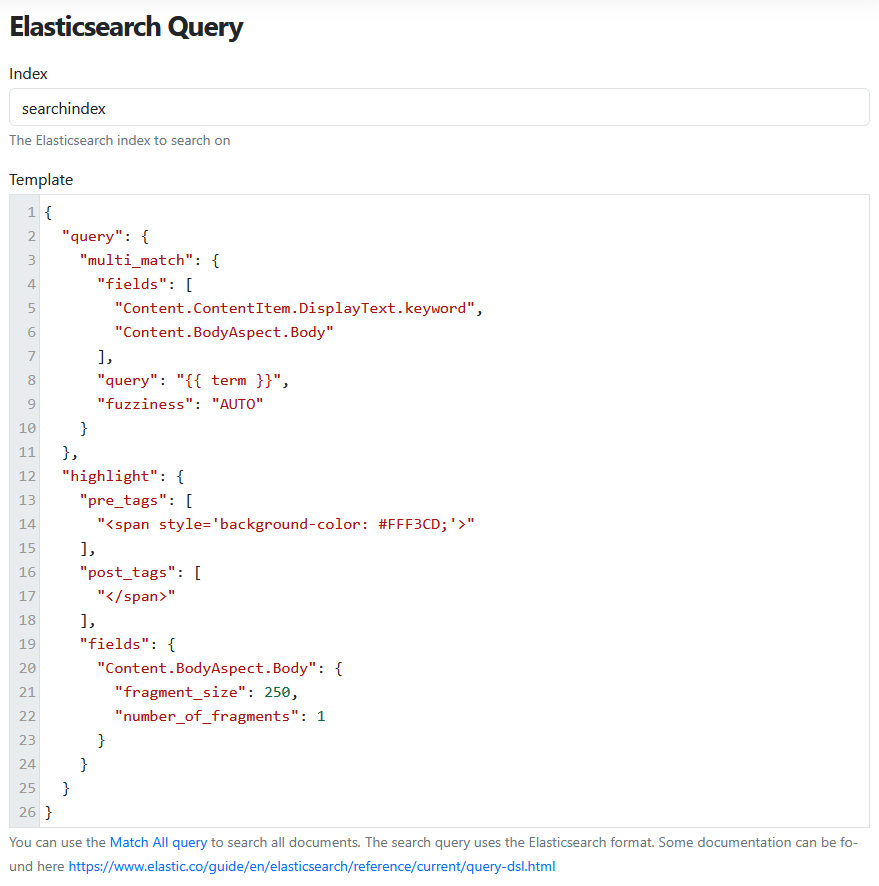
Task: Click the Index input field containing searchindex
Action: pyautogui.click(x=438, y=108)
